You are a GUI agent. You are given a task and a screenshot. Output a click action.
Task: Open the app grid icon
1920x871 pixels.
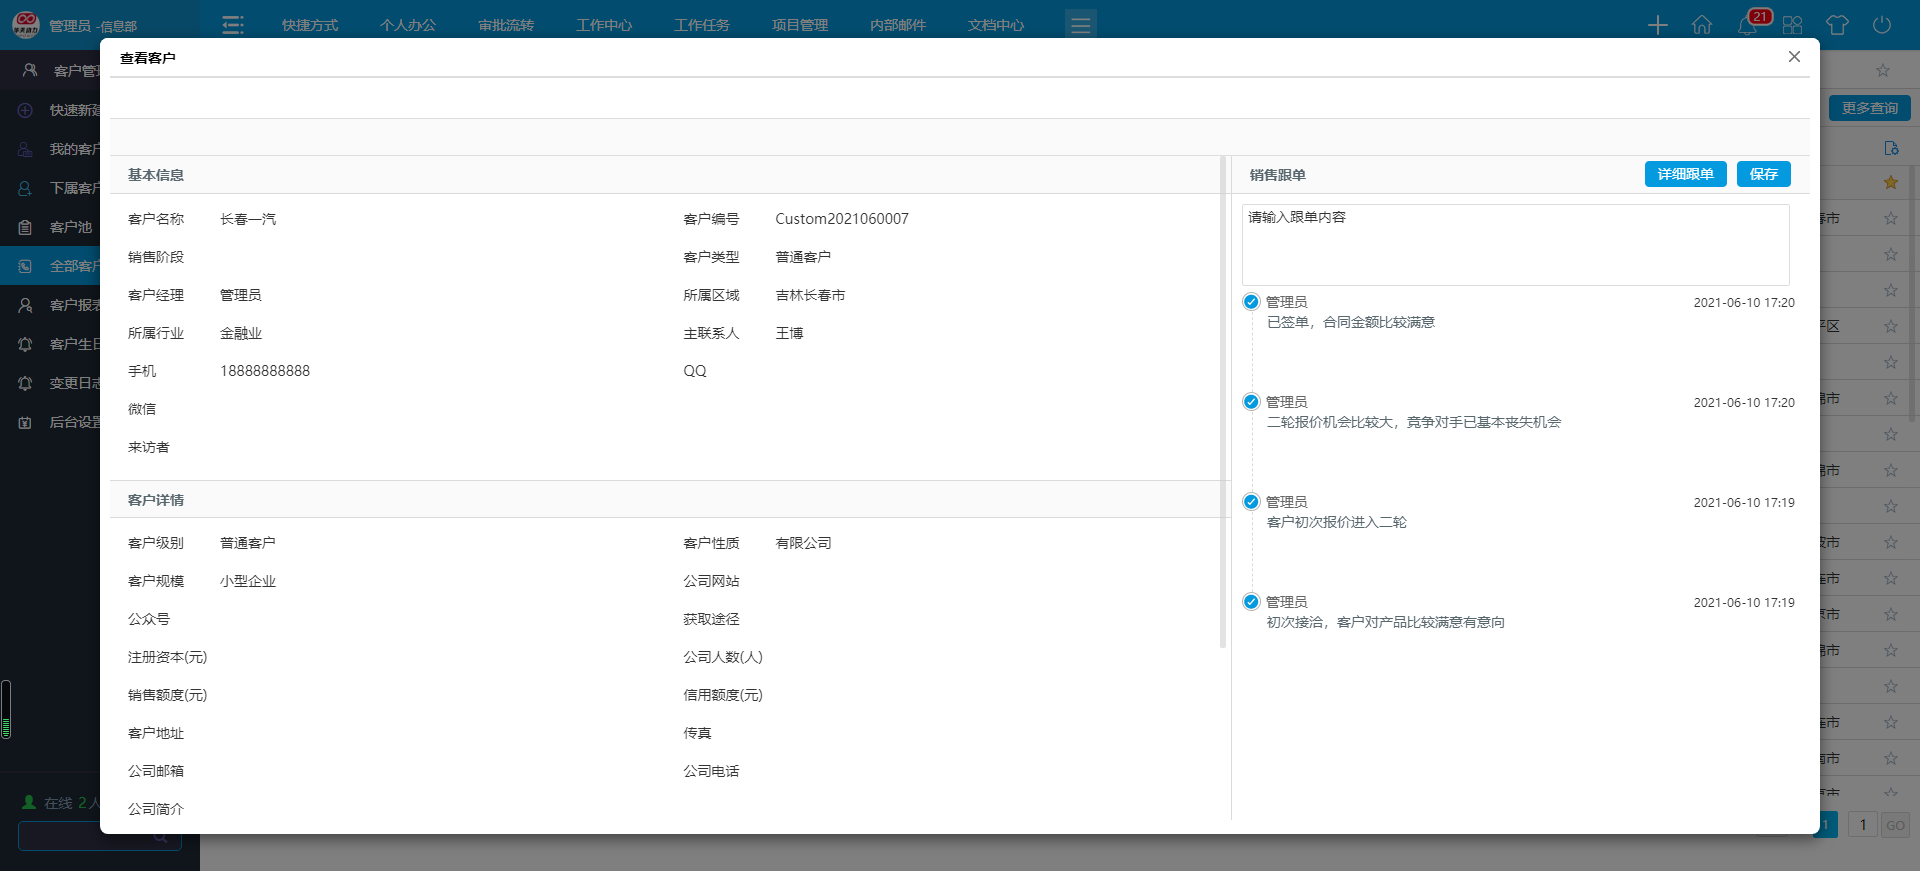1792,25
